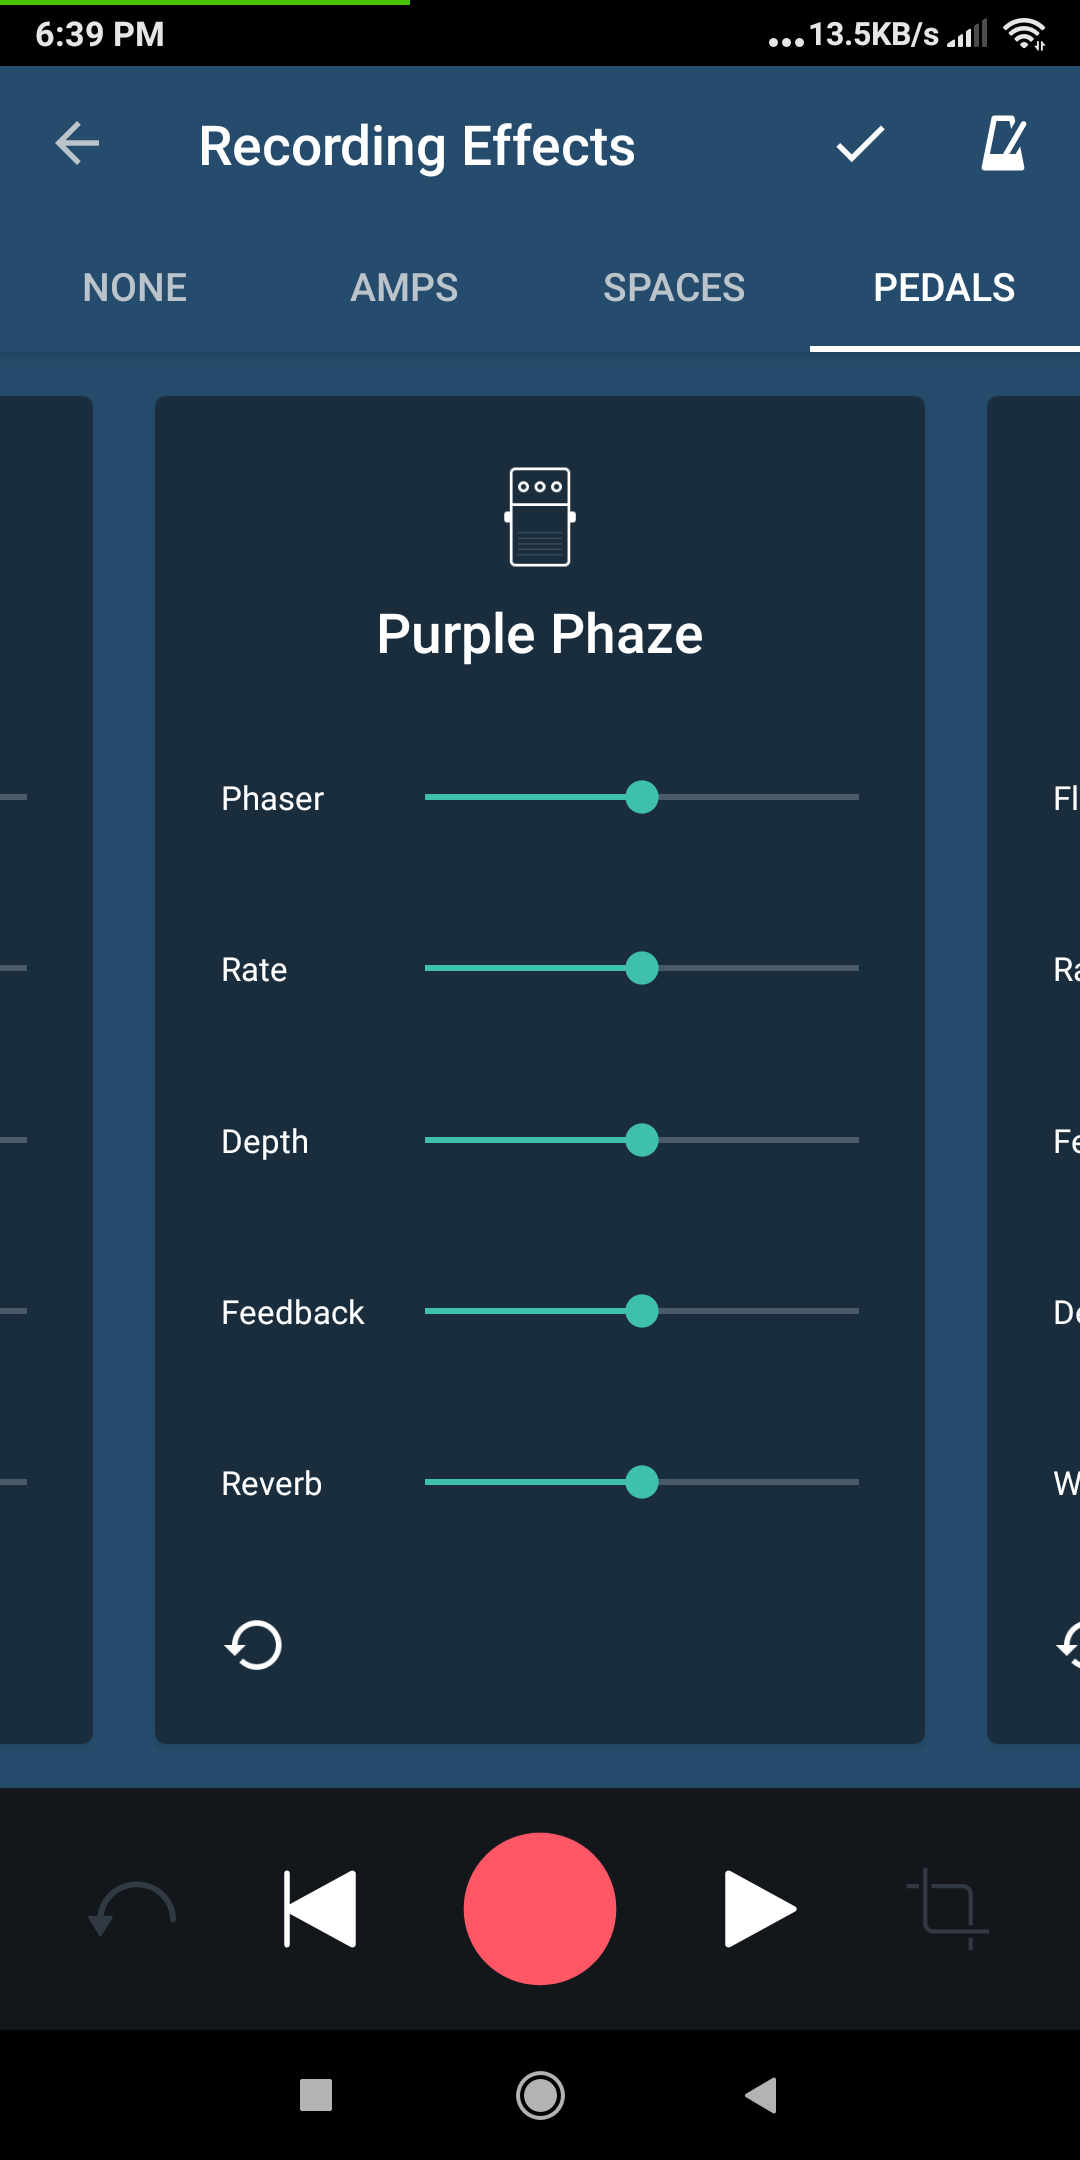
Task: Switch to the AMPS tab
Action: (x=404, y=288)
